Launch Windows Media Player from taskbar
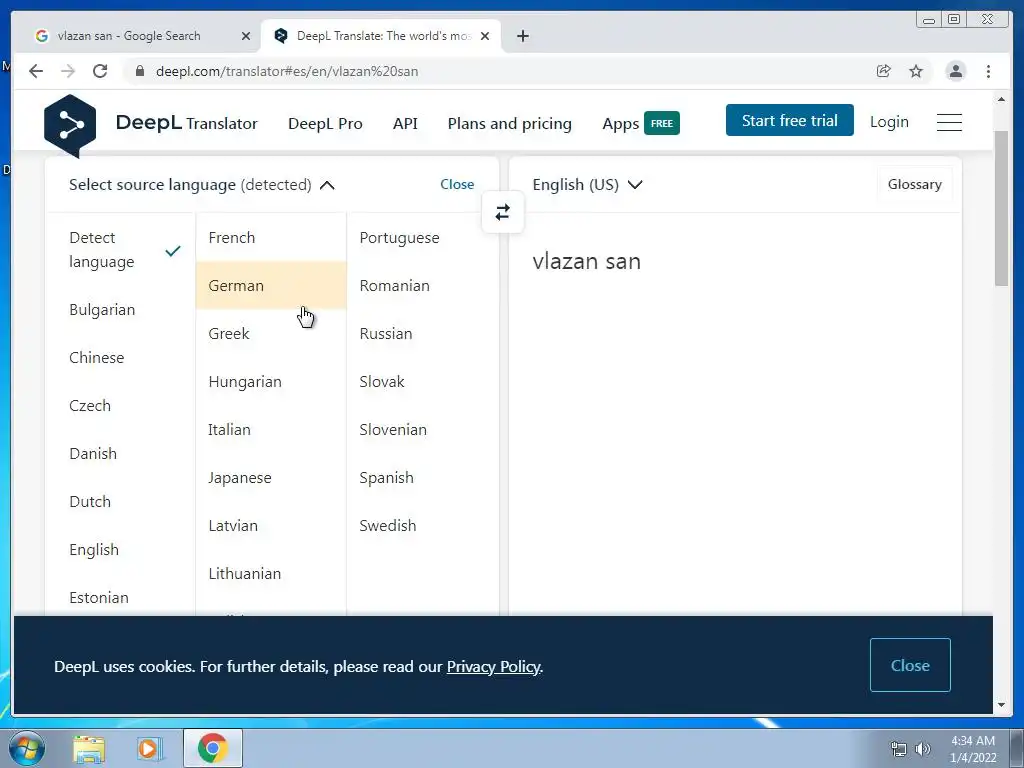Image resolution: width=1024 pixels, height=768 pixels. click(149, 749)
